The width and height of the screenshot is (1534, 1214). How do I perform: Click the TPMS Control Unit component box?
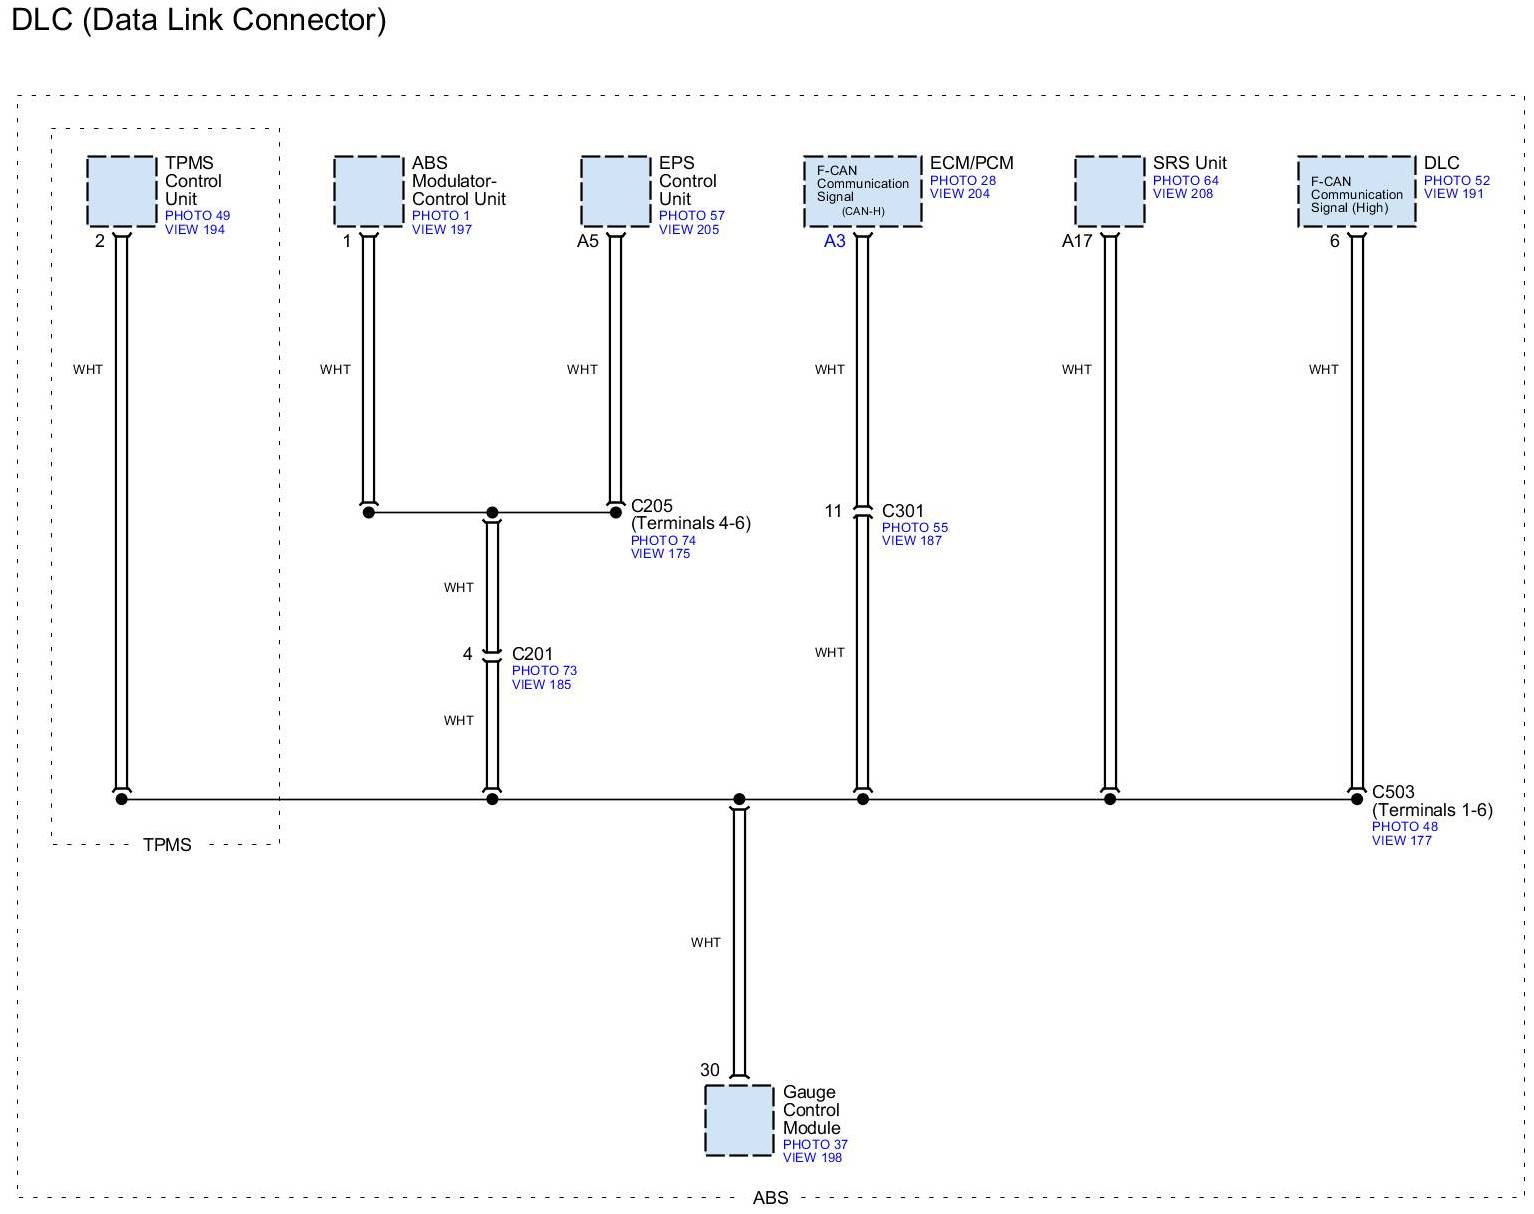point(122,191)
